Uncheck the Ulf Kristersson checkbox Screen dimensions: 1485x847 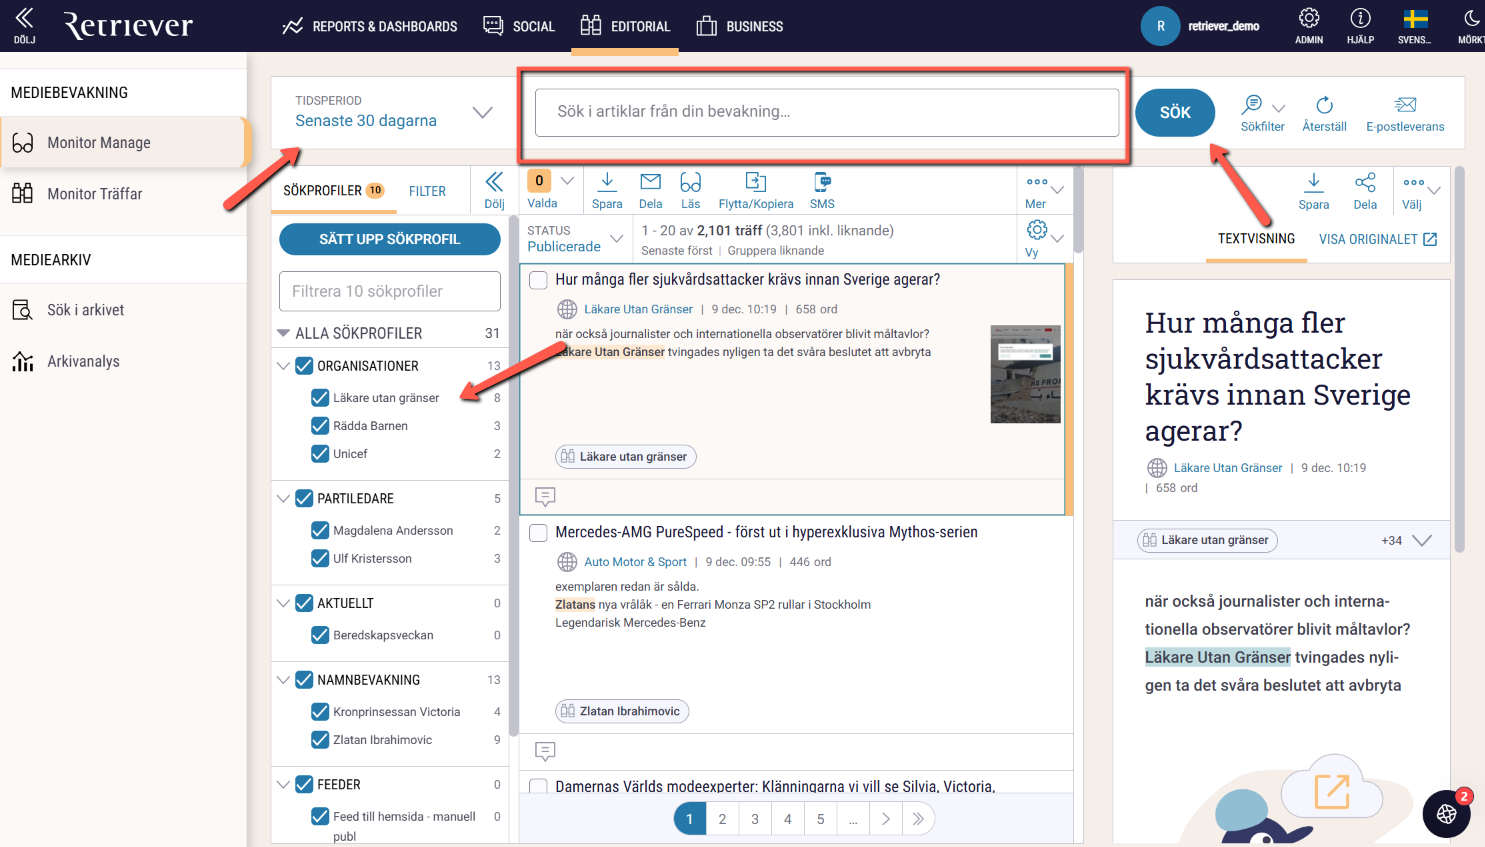pos(320,559)
